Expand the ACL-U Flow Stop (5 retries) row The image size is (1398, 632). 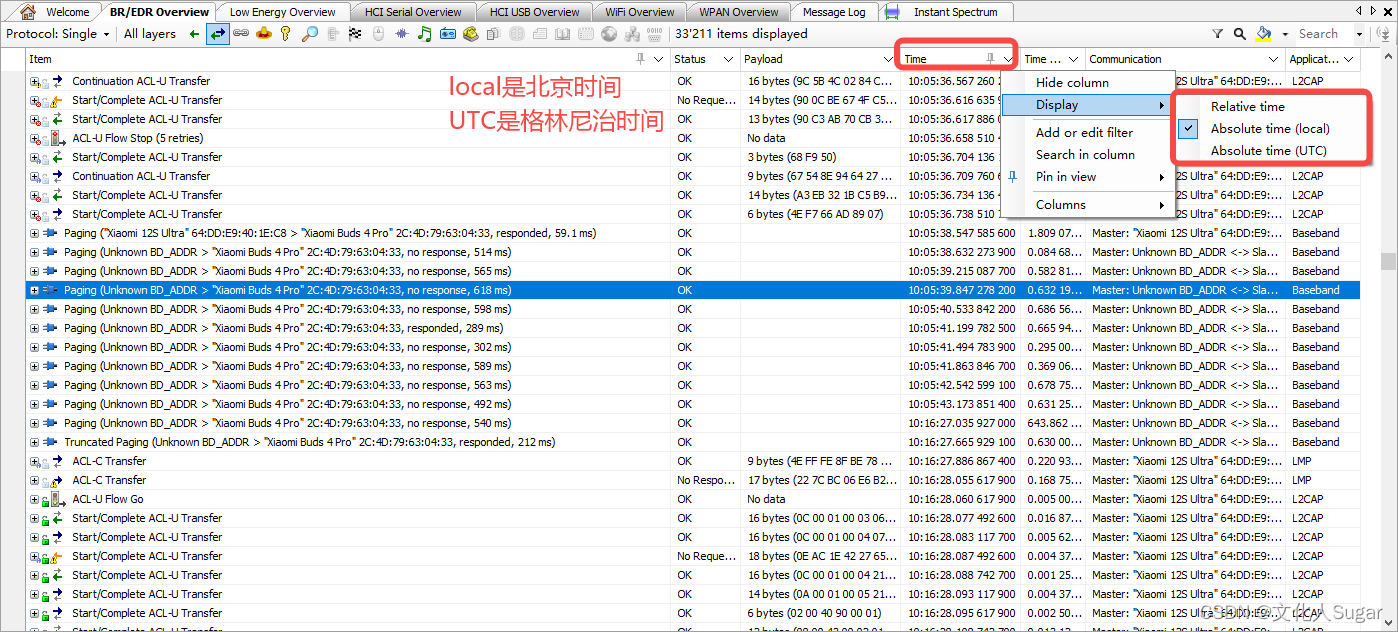click(34, 138)
